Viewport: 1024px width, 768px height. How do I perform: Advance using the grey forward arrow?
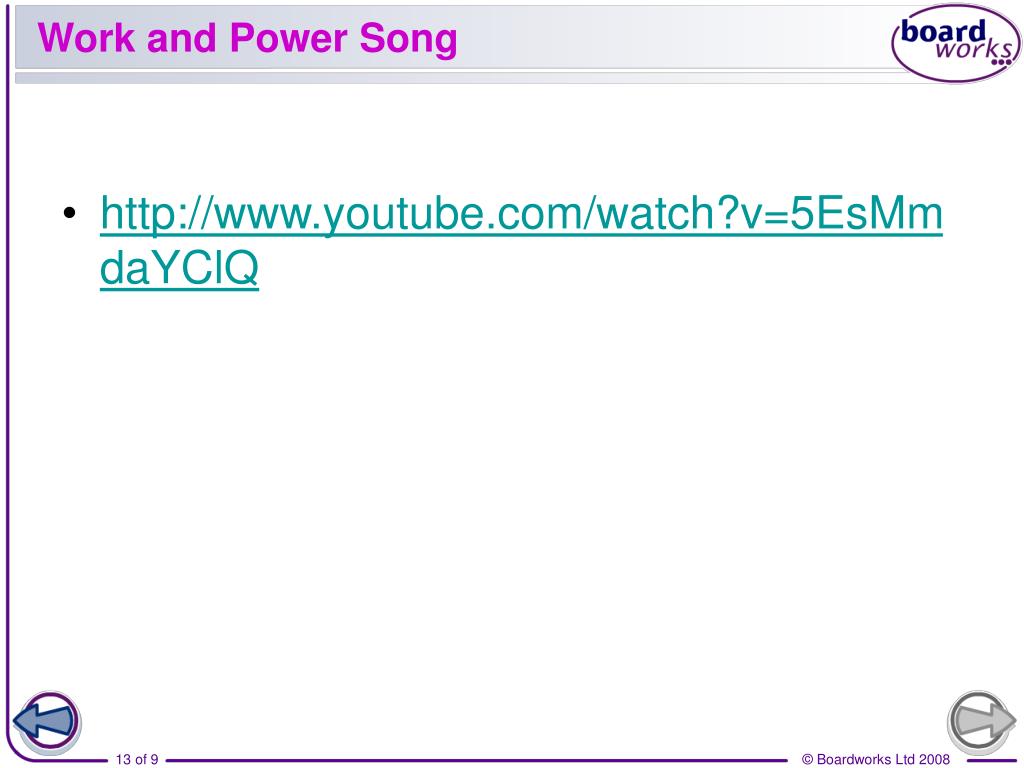982,722
